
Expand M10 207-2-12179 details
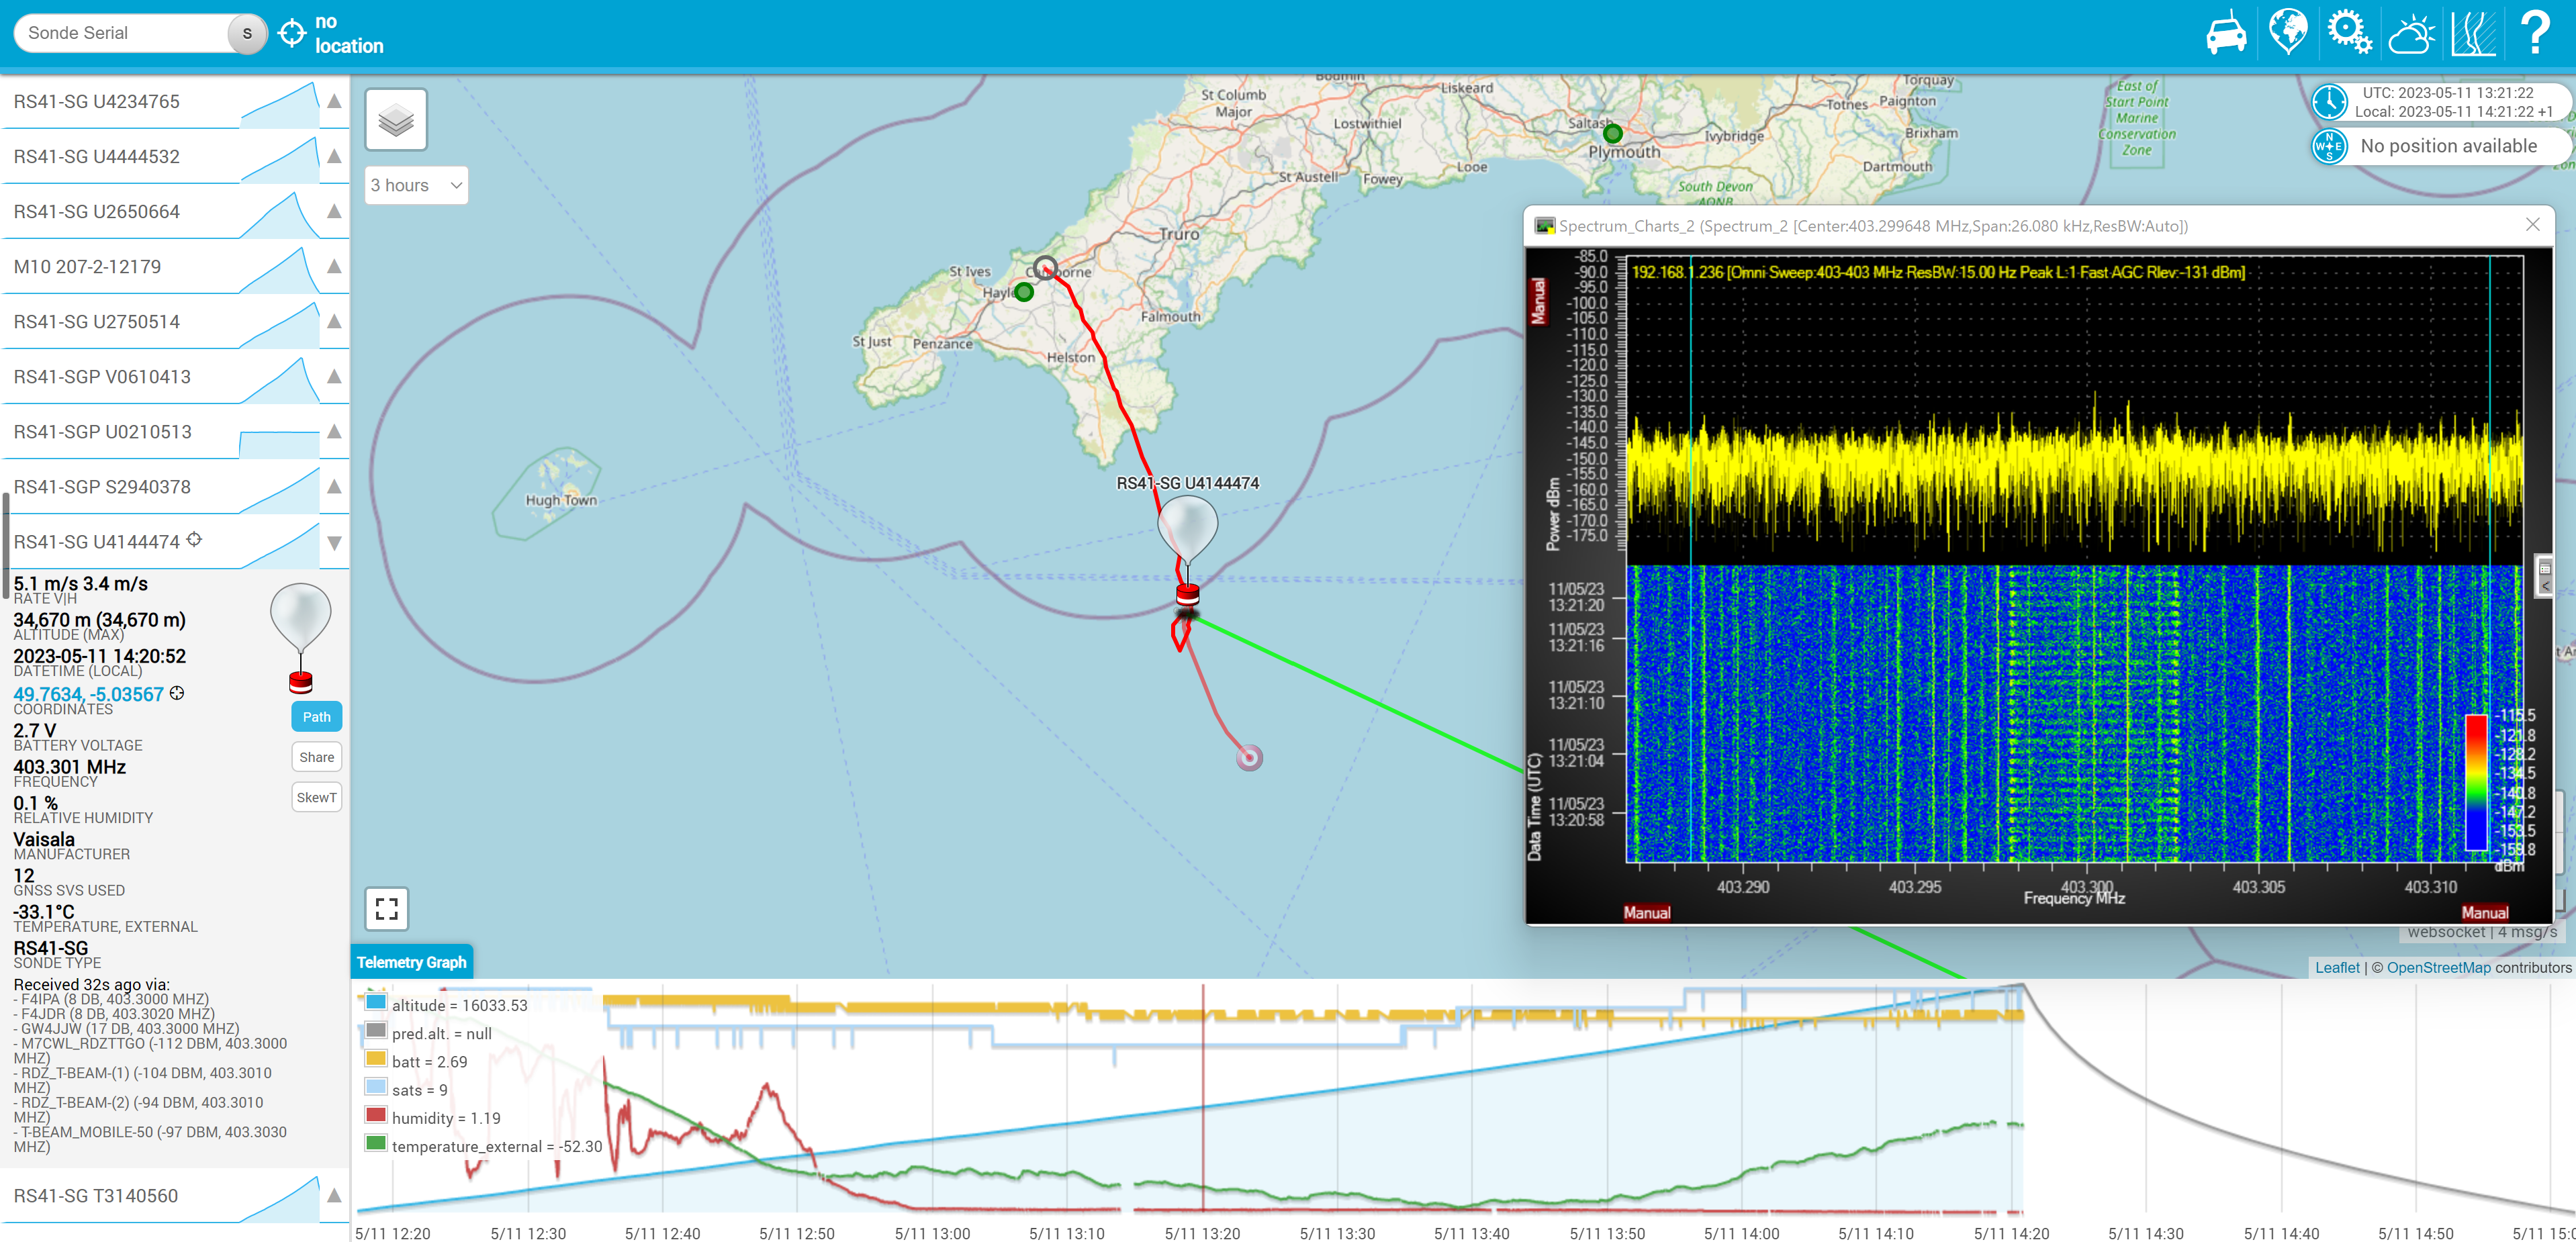click(334, 266)
